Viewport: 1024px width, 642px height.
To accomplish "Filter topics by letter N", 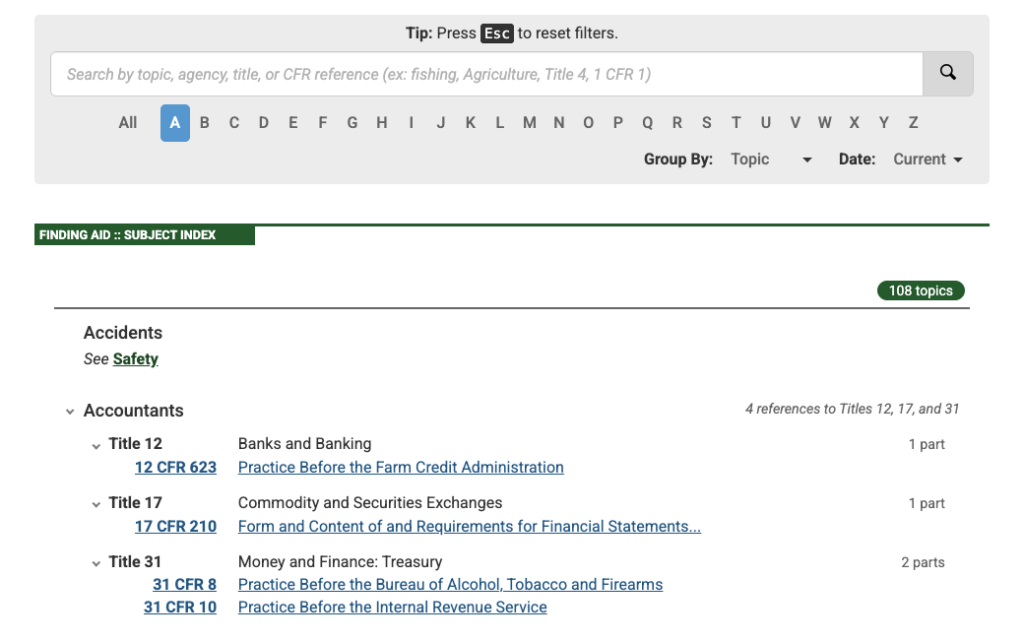I will click(559, 123).
